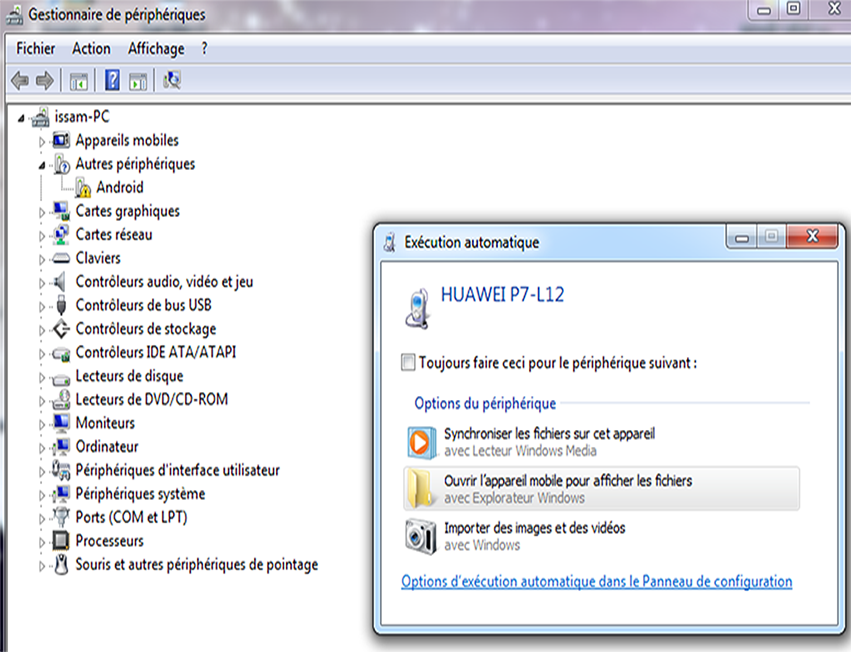Expand Ordinateur node
Image resolution: width=851 pixels, height=652 pixels.
coord(42,448)
